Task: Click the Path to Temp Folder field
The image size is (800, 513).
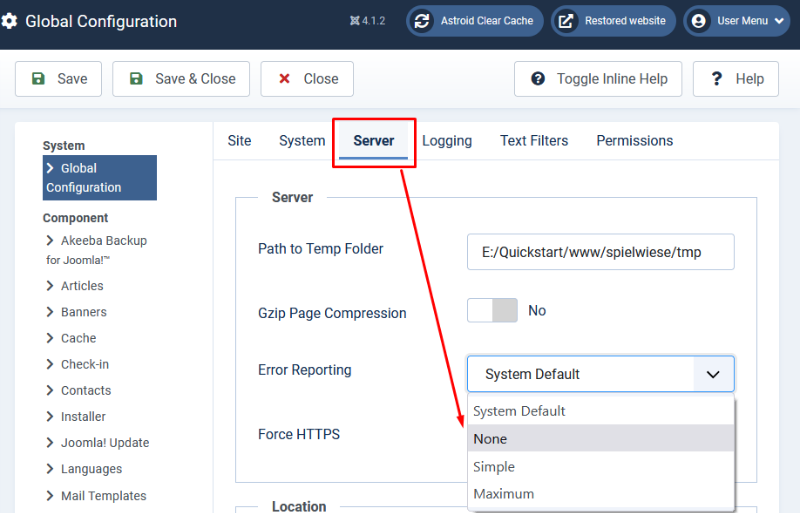Action: pyautogui.click(x=601, y=252)
